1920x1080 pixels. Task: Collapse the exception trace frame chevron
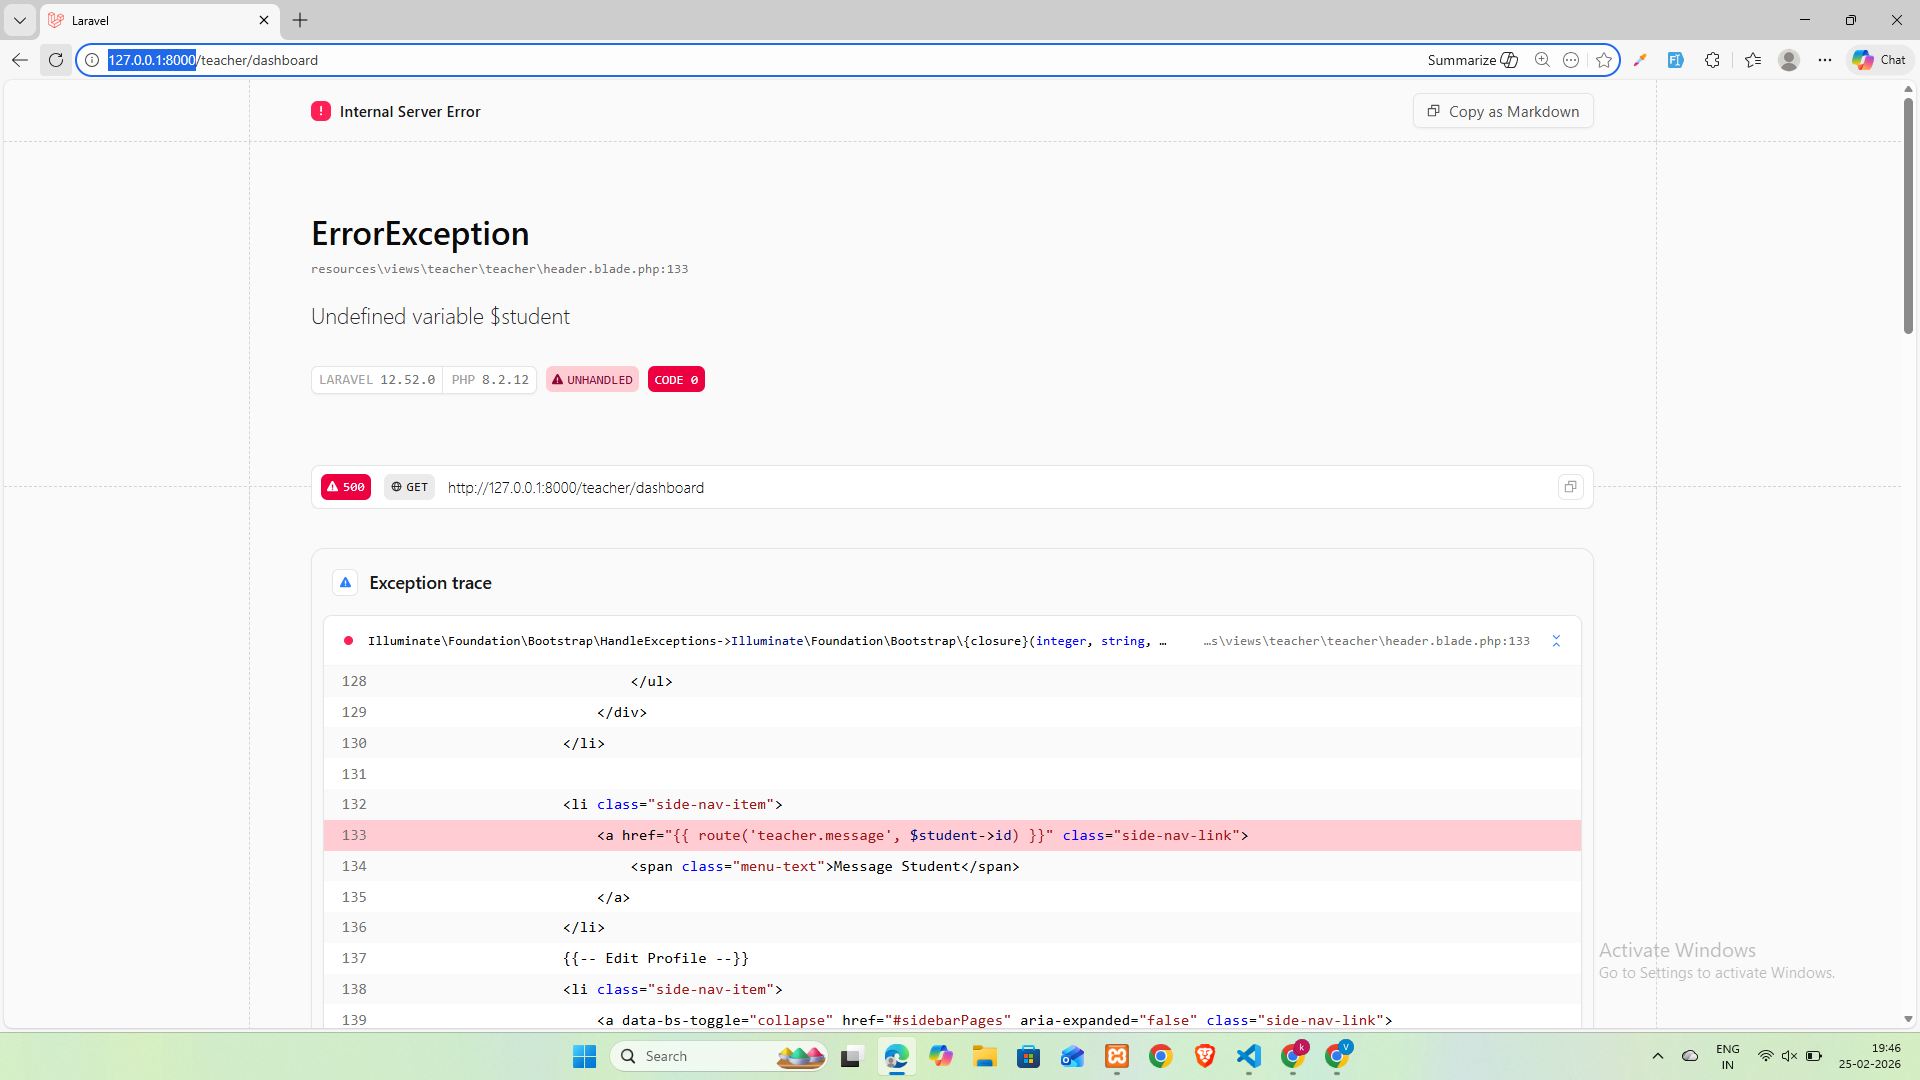point(1556,641)
